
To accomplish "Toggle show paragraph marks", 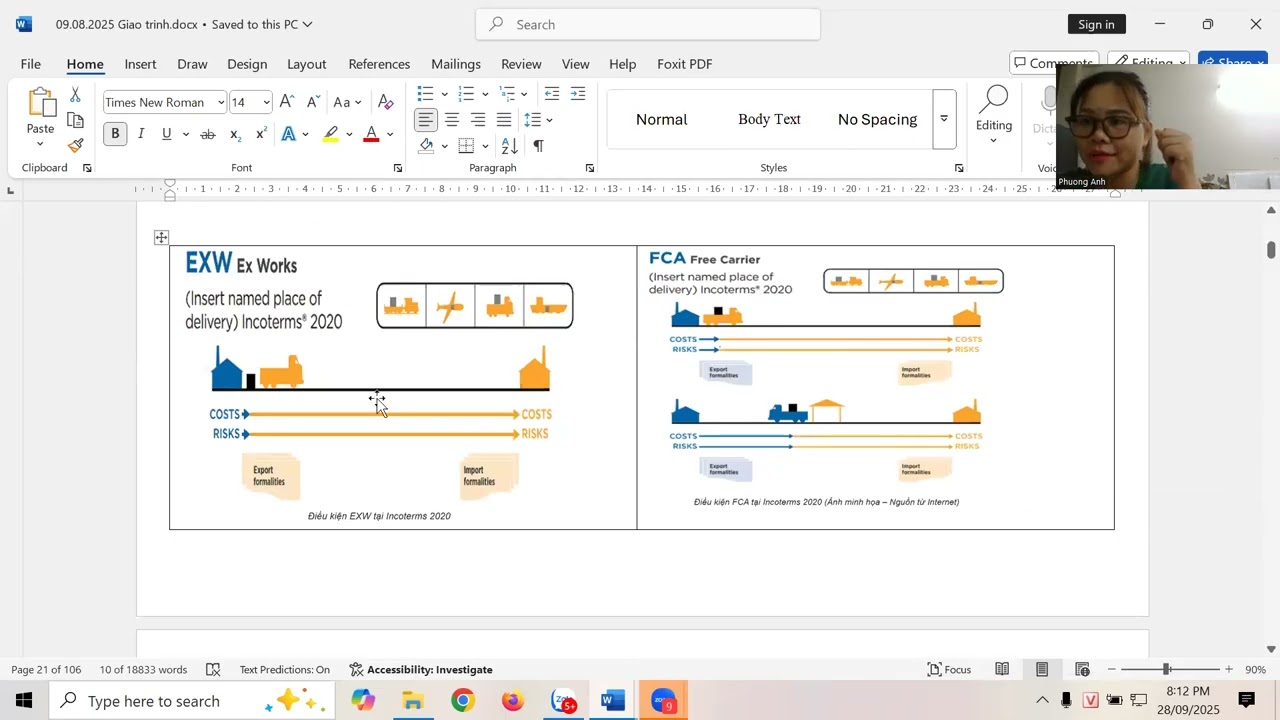I will (538, 146).
